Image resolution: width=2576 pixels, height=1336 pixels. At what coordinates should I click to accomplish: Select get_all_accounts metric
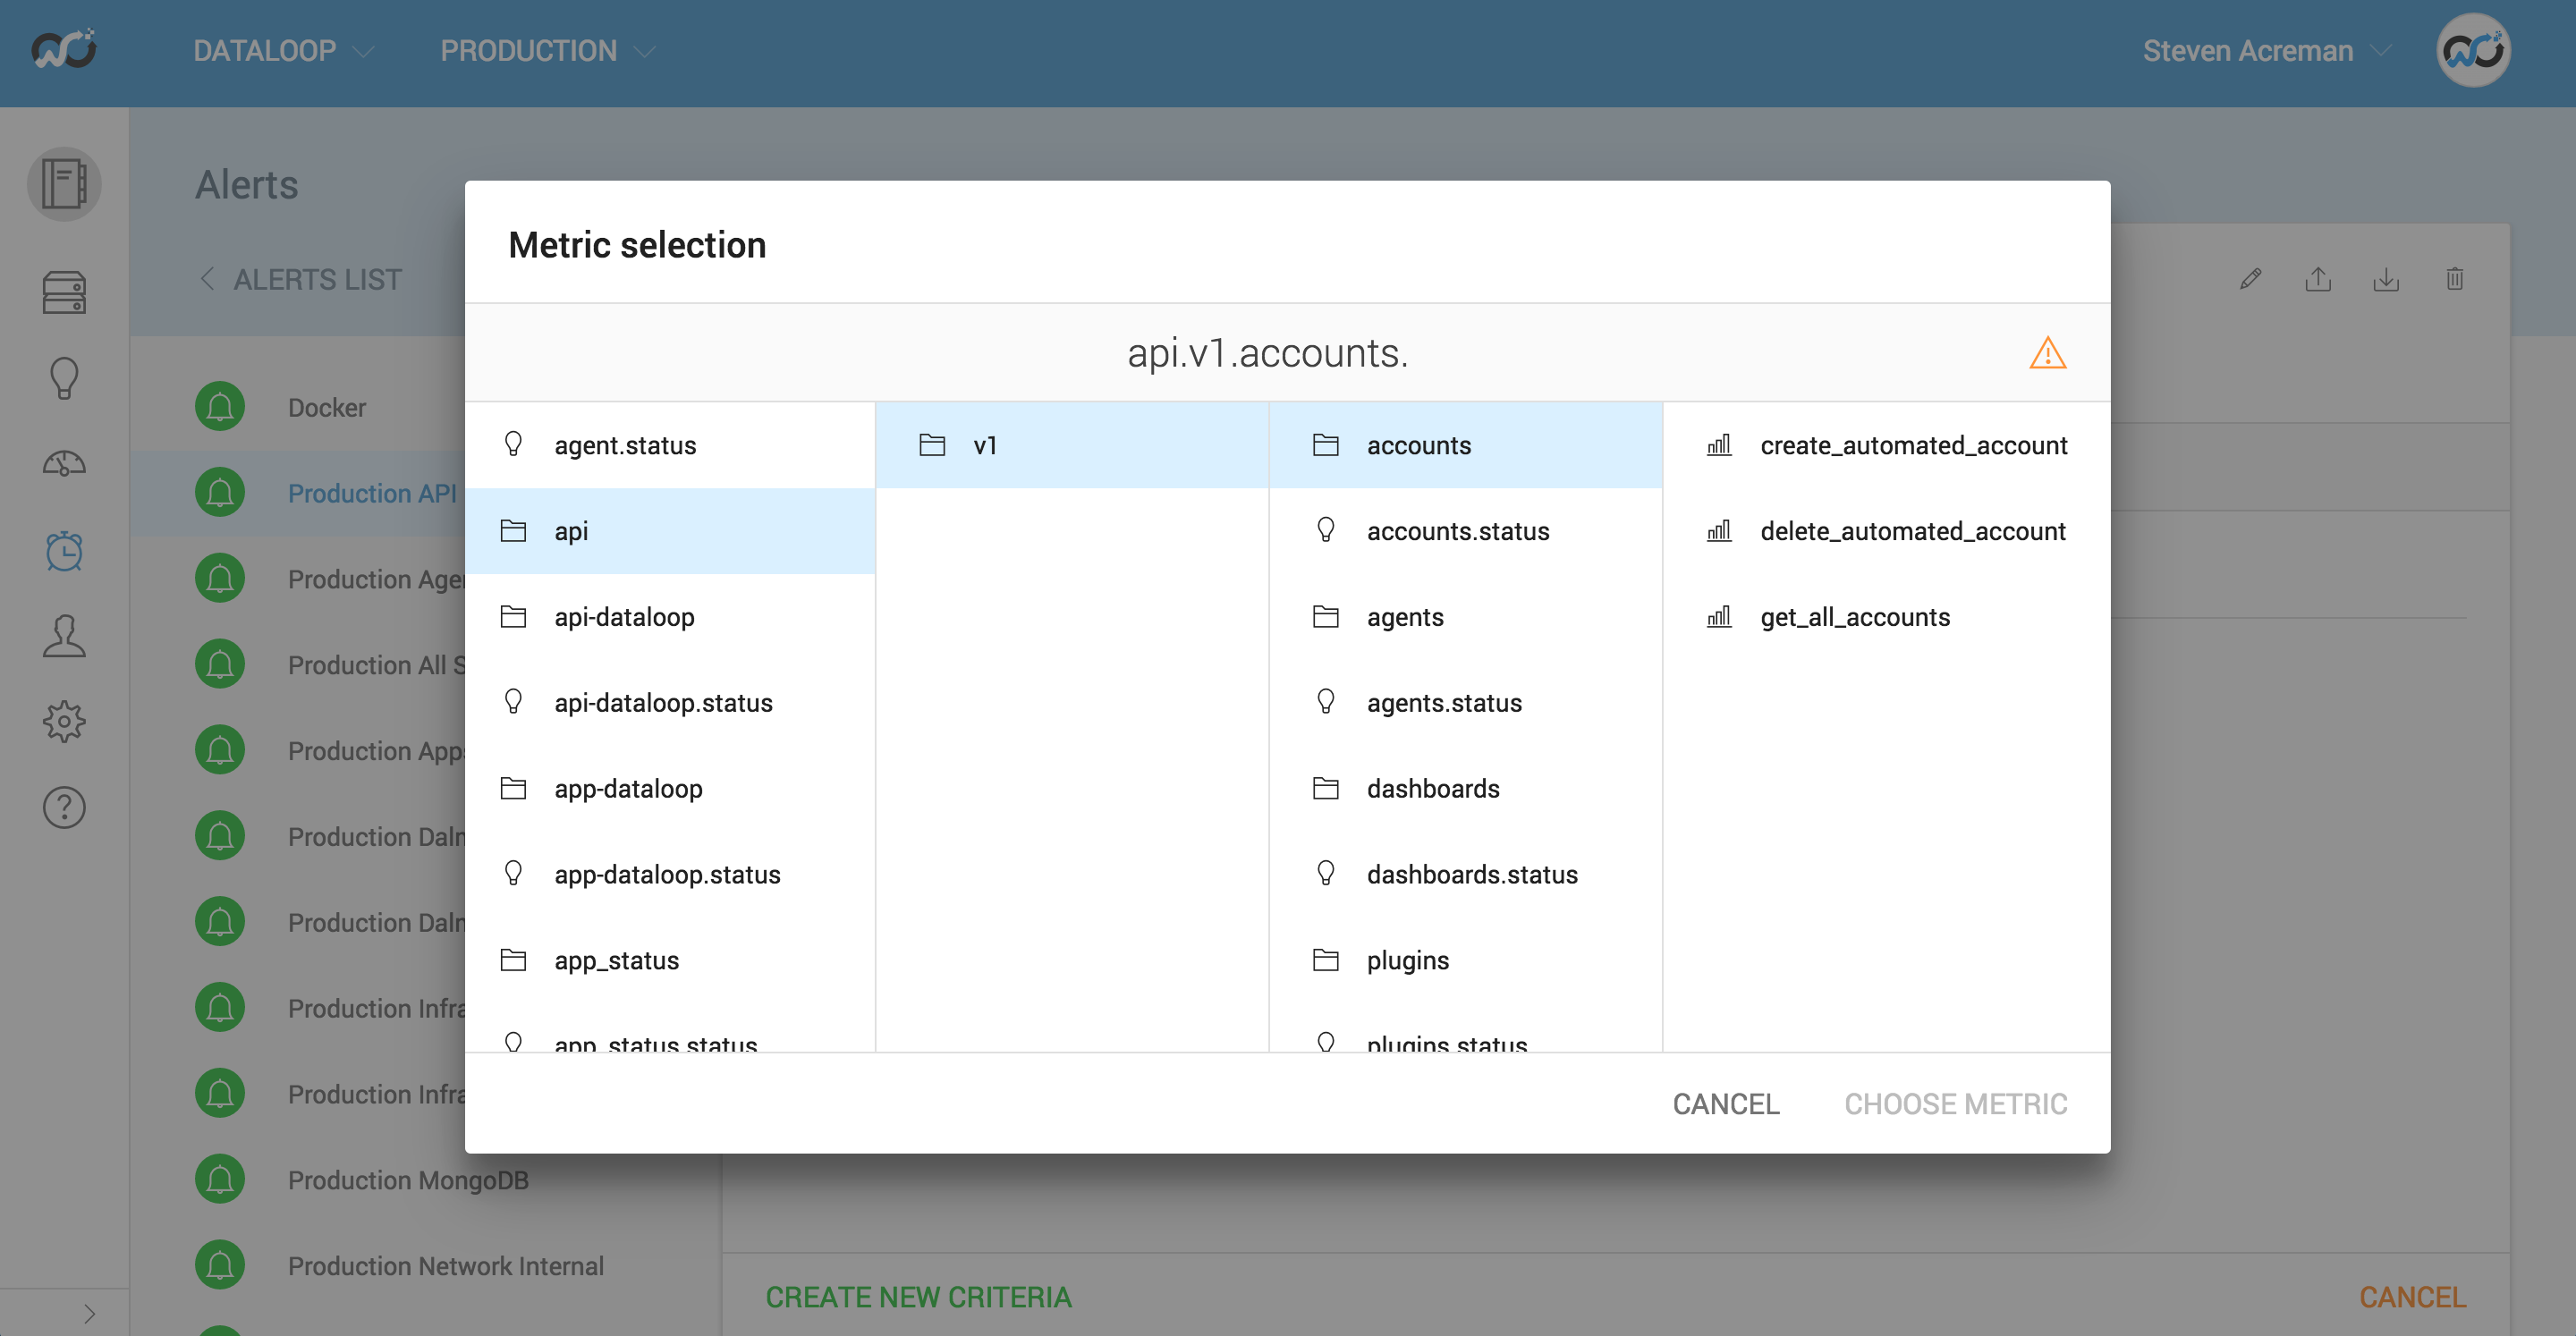coord(1887,617)
